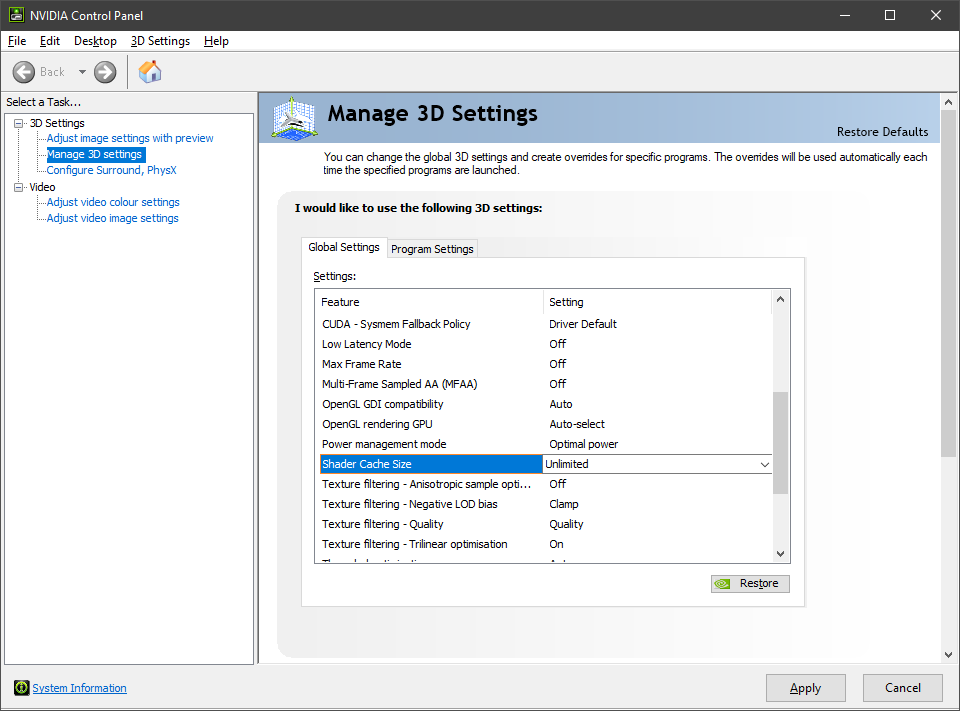Click the Driver Default setting value
Viewport: 960px width, 711px height.
[583, 324]
